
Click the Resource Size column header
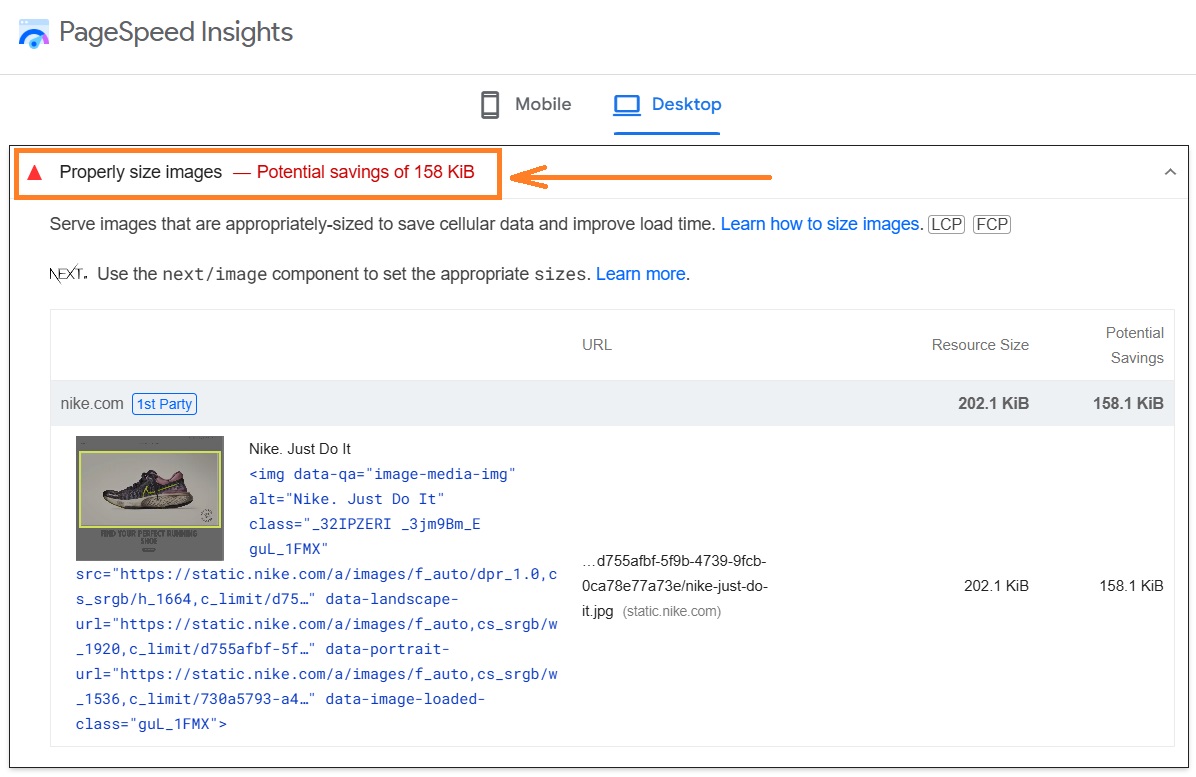coord(980,345)
